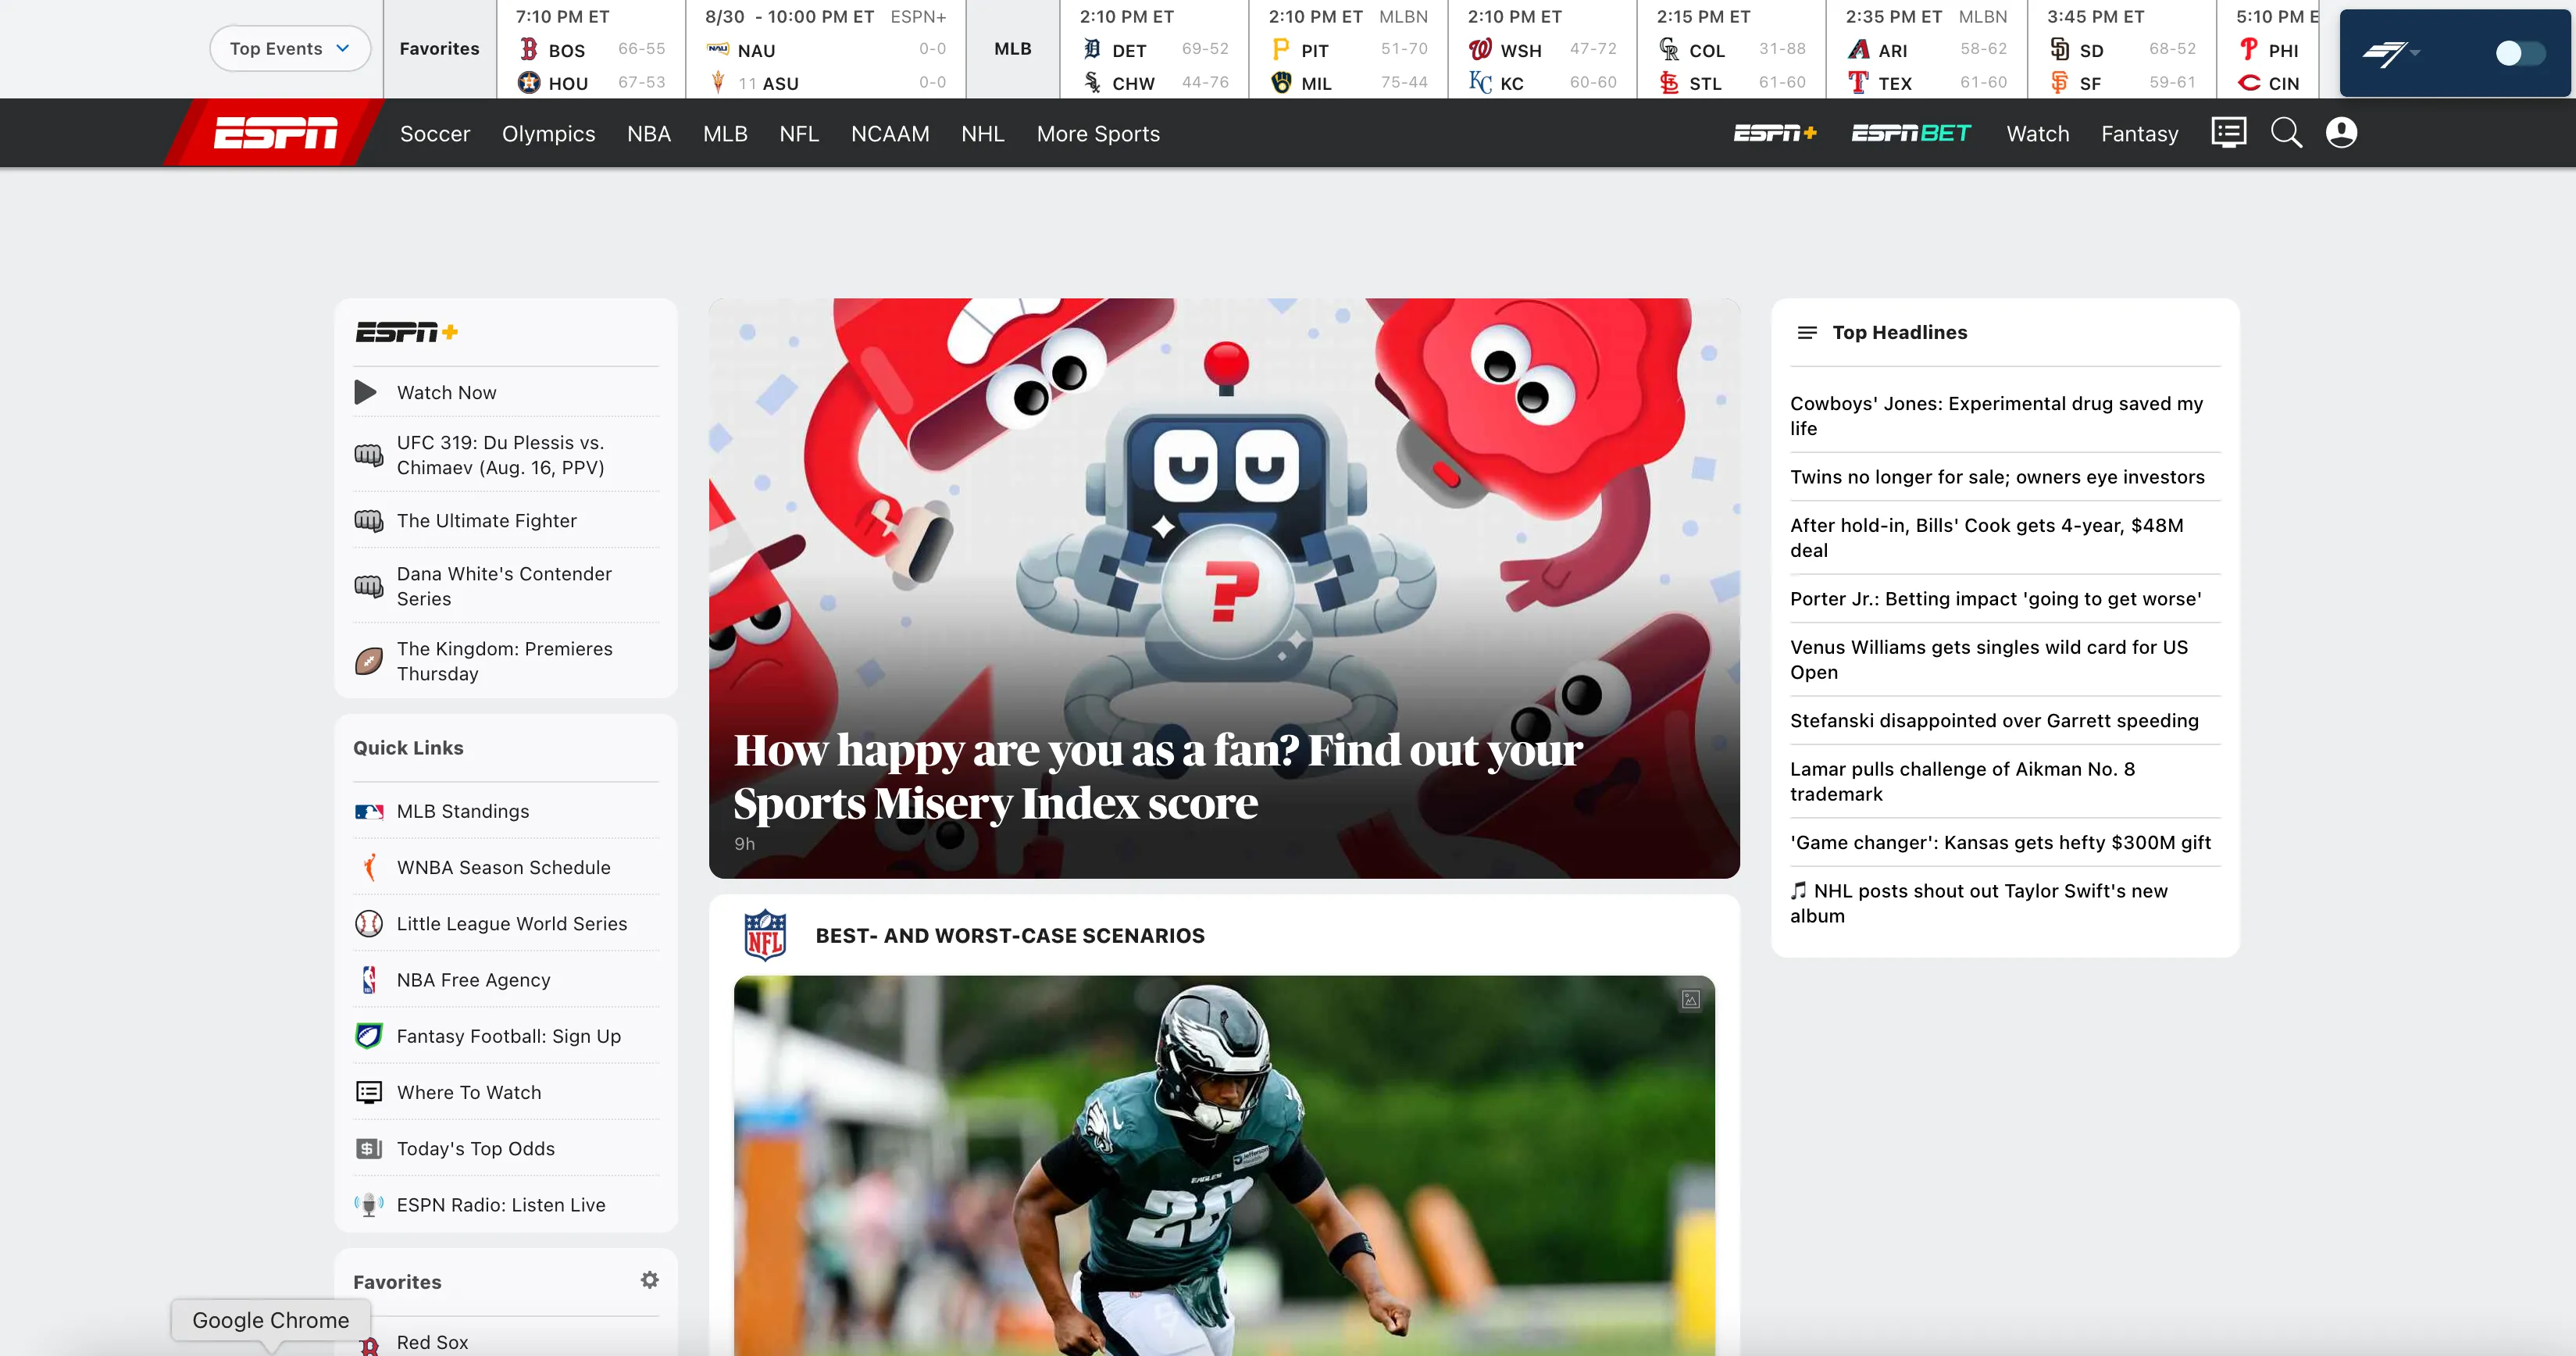Click Today's Top Odds dollar icon
This screenshot has width=2576, height=1356.
(369, 1149)
